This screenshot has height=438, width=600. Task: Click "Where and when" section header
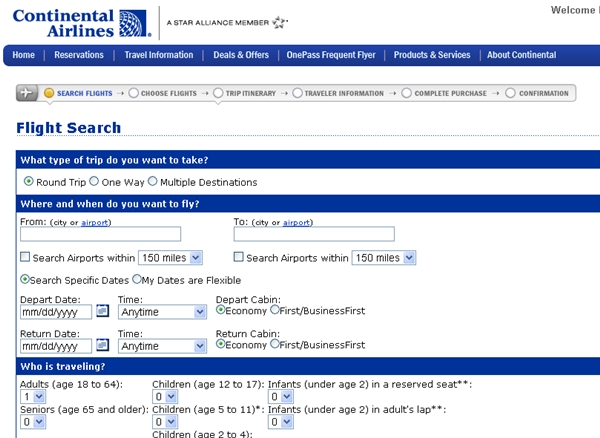[308, 204]
